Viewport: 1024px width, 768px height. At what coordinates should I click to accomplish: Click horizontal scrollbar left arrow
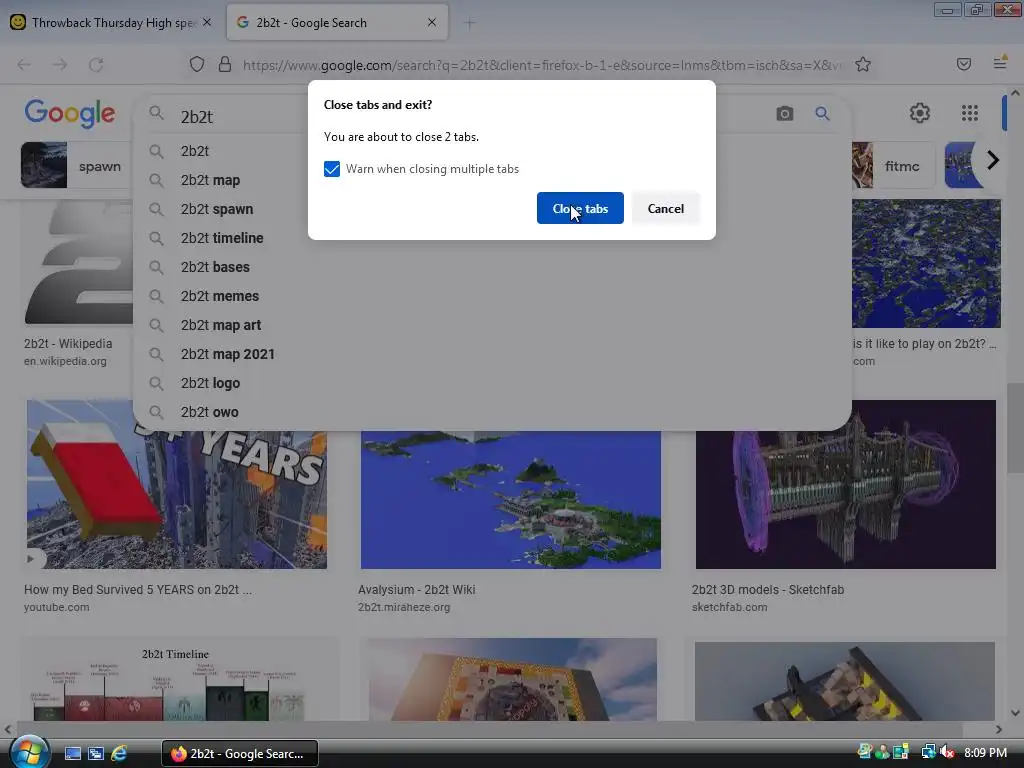click(8, 729)
